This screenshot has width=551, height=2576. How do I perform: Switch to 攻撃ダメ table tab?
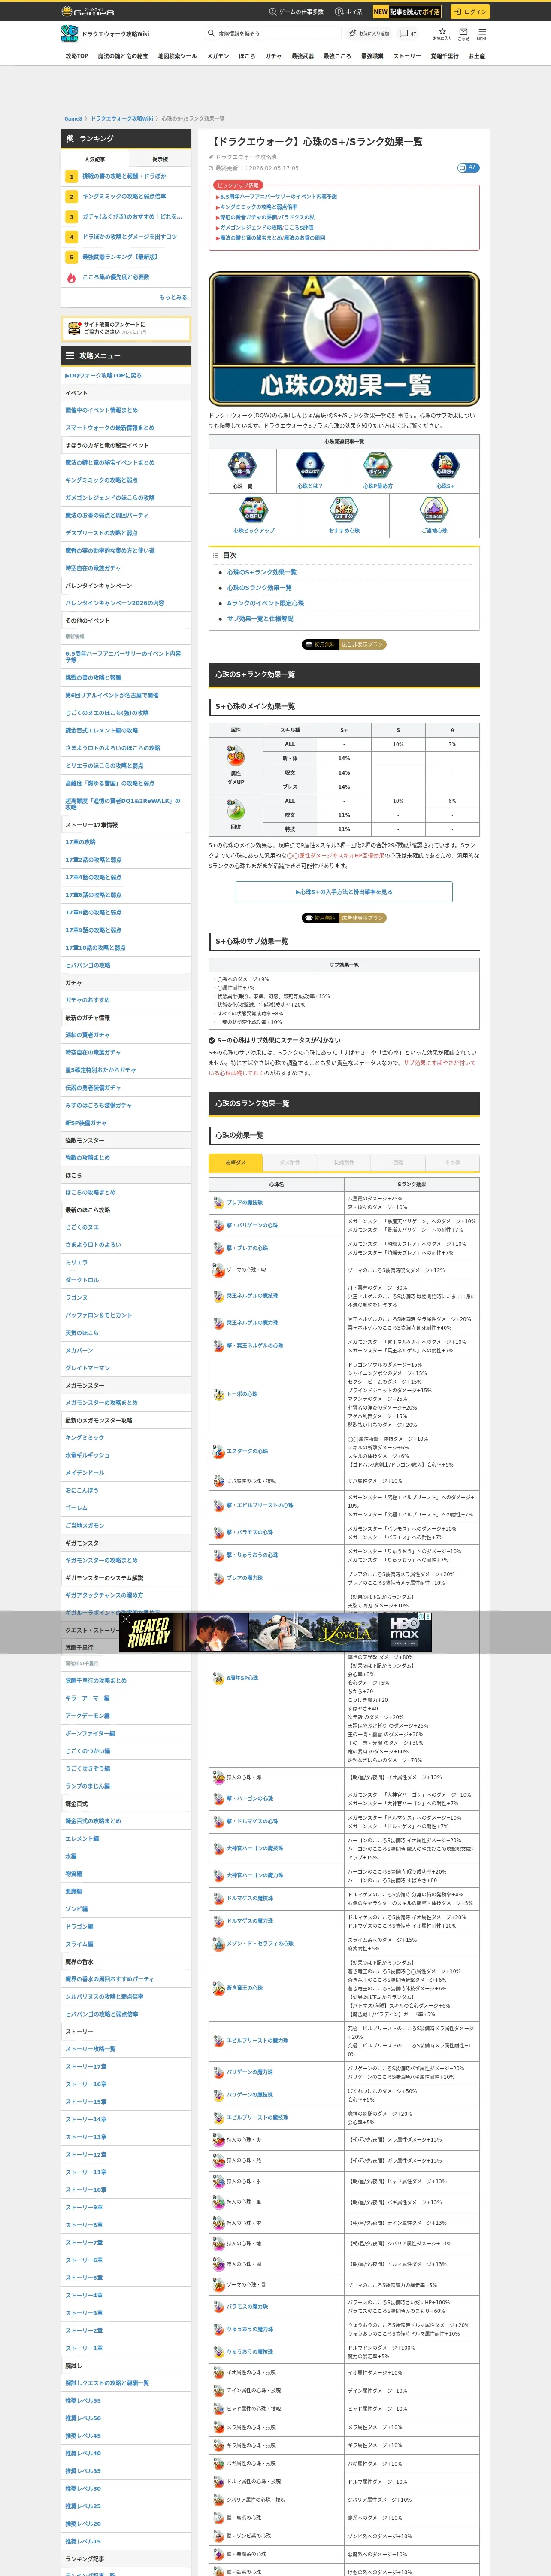(236, 1162)
